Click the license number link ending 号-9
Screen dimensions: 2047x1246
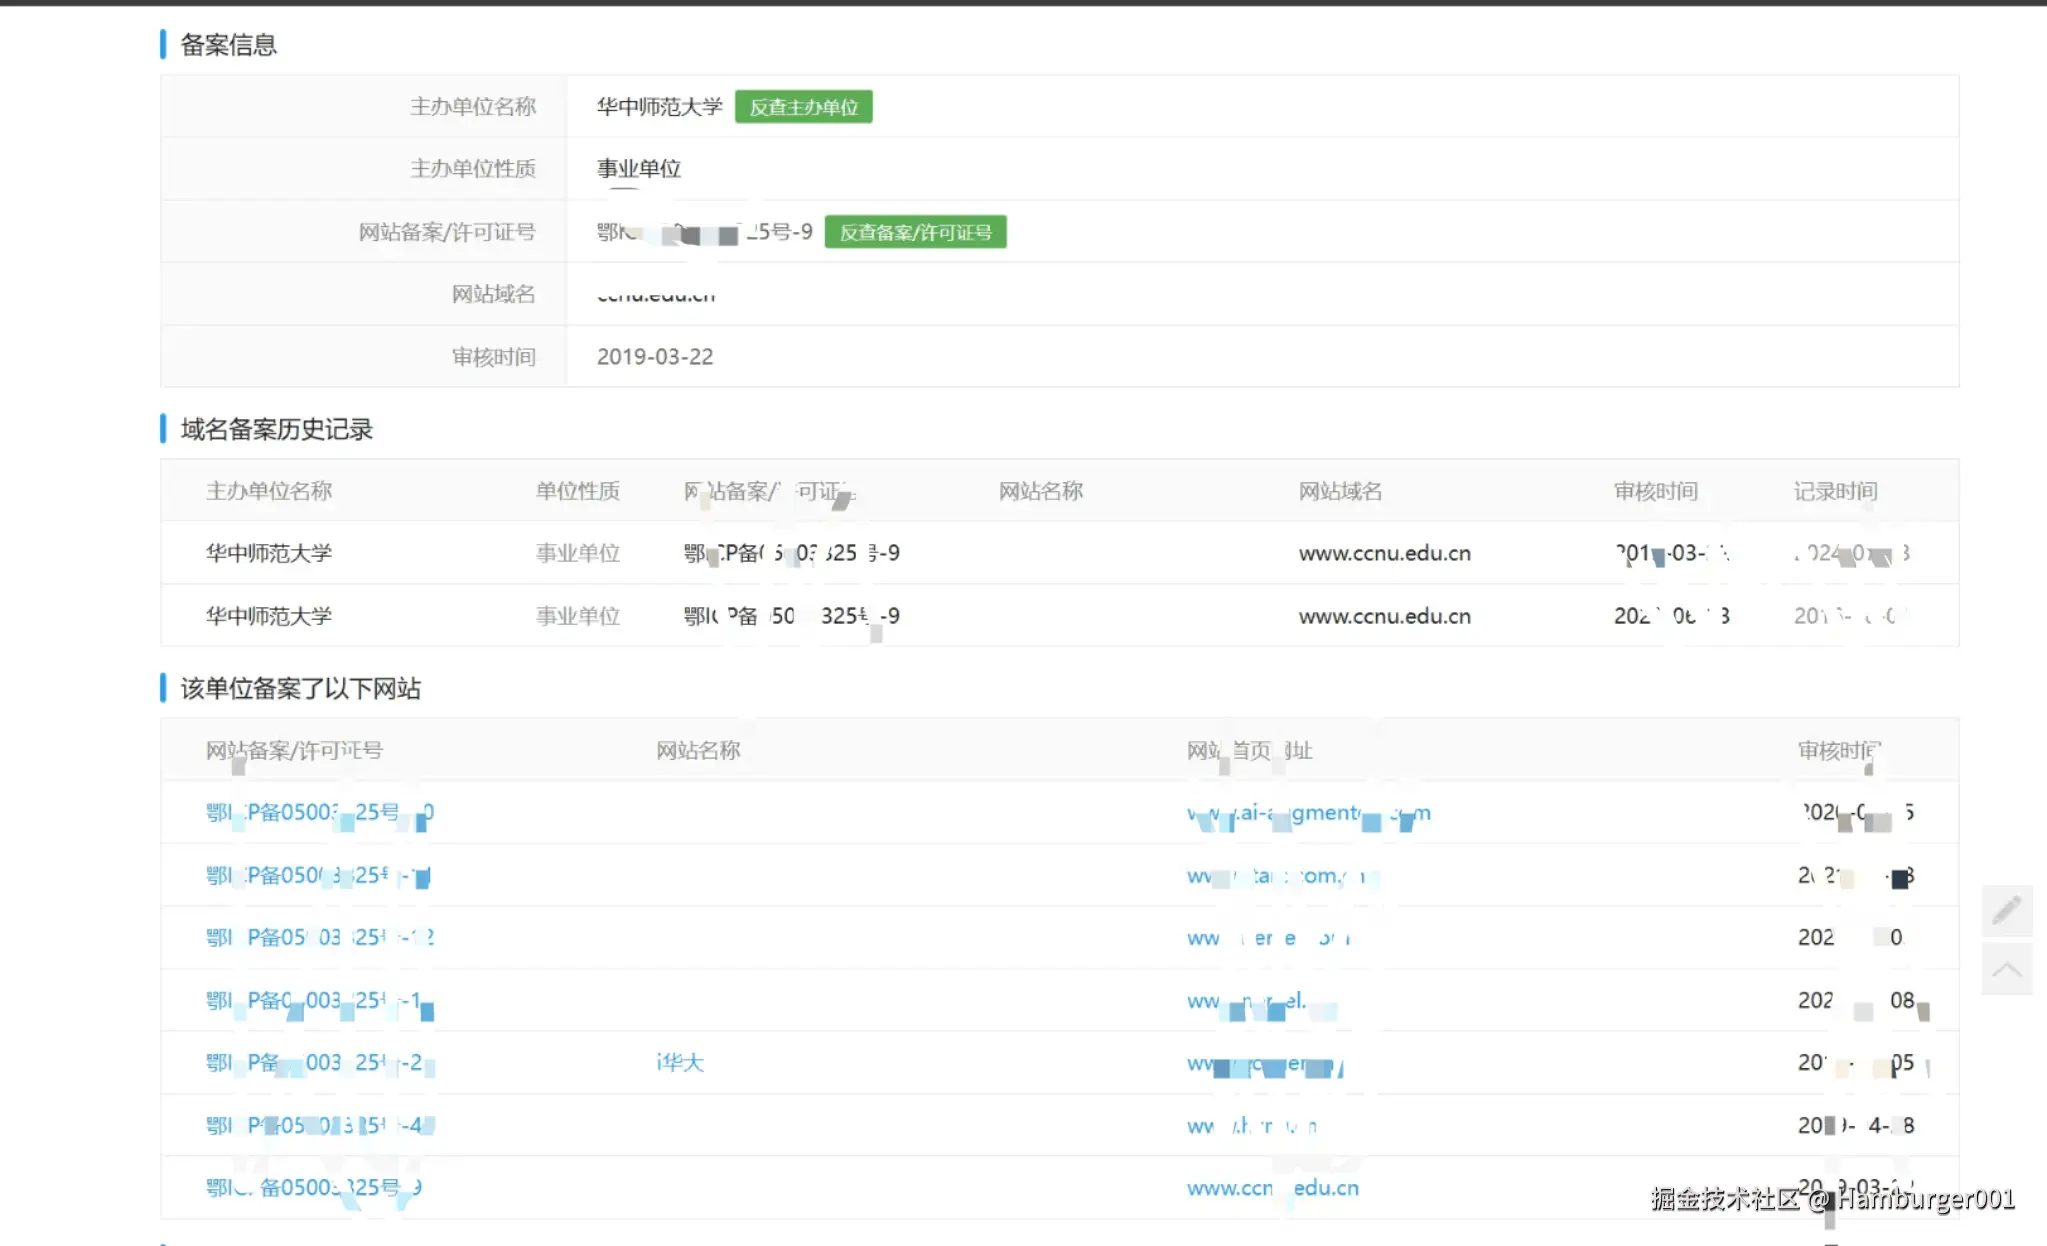[313, 1188]
